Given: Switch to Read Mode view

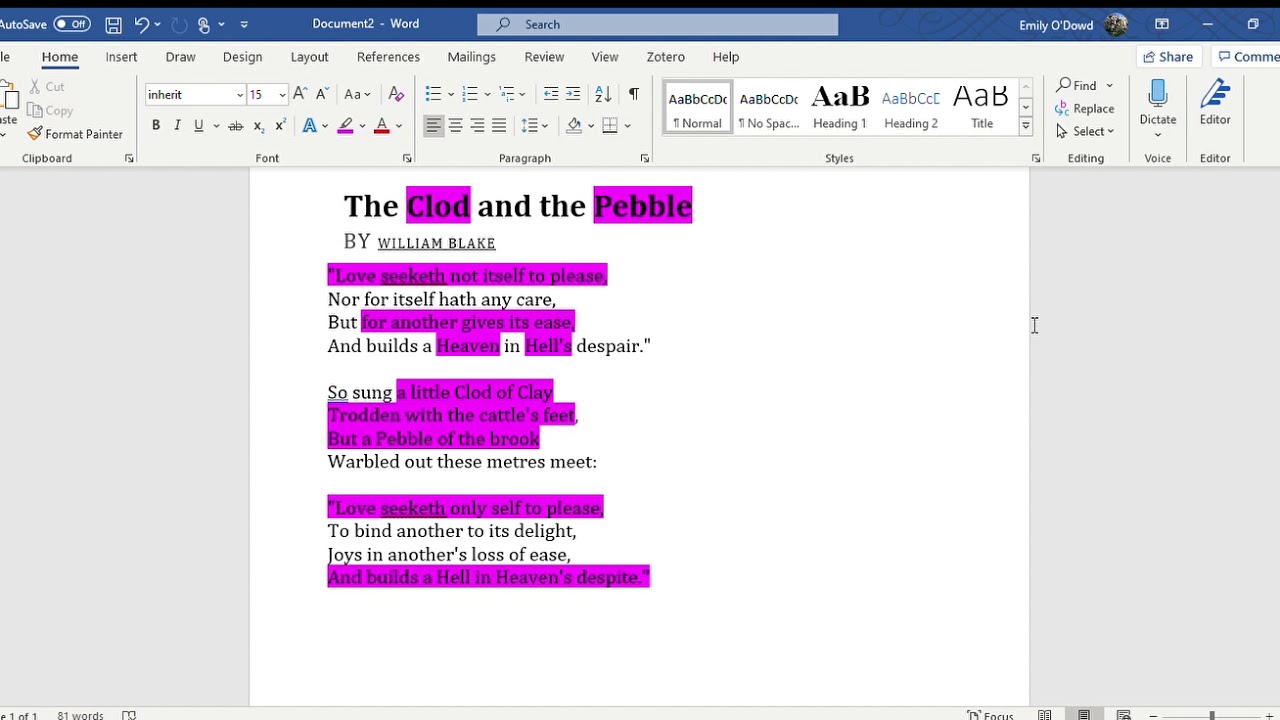Looking at the screenshot, I should click(1045, 714).
